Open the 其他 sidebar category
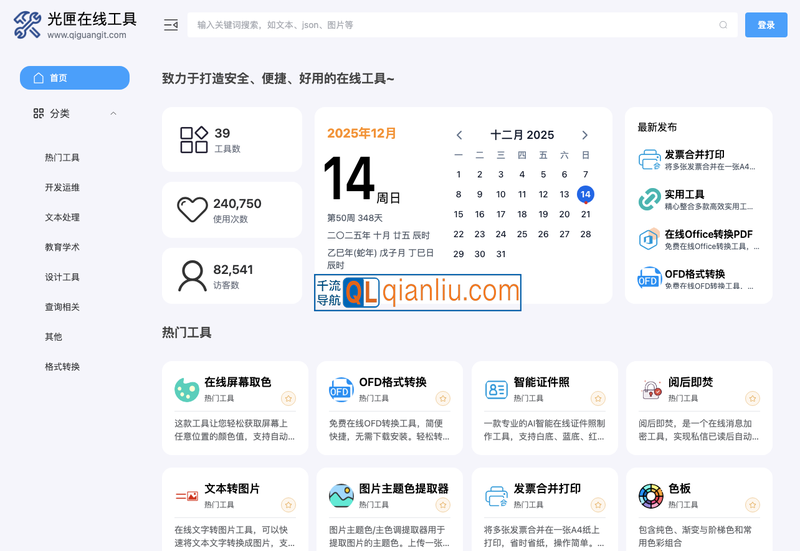The width and height of the screenshot is (800, 551). (54, 337)
